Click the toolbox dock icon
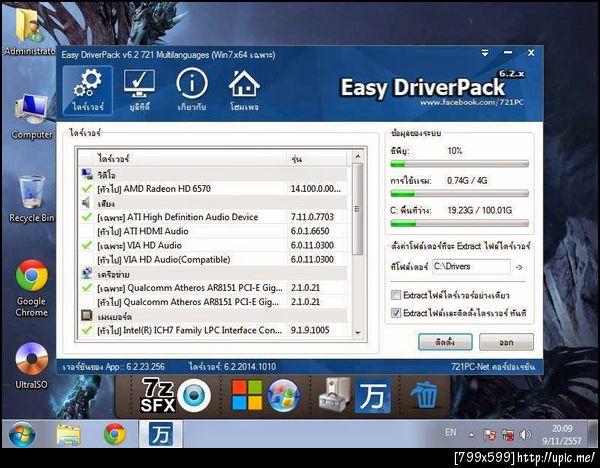600x468 pixels. (335, 395)
